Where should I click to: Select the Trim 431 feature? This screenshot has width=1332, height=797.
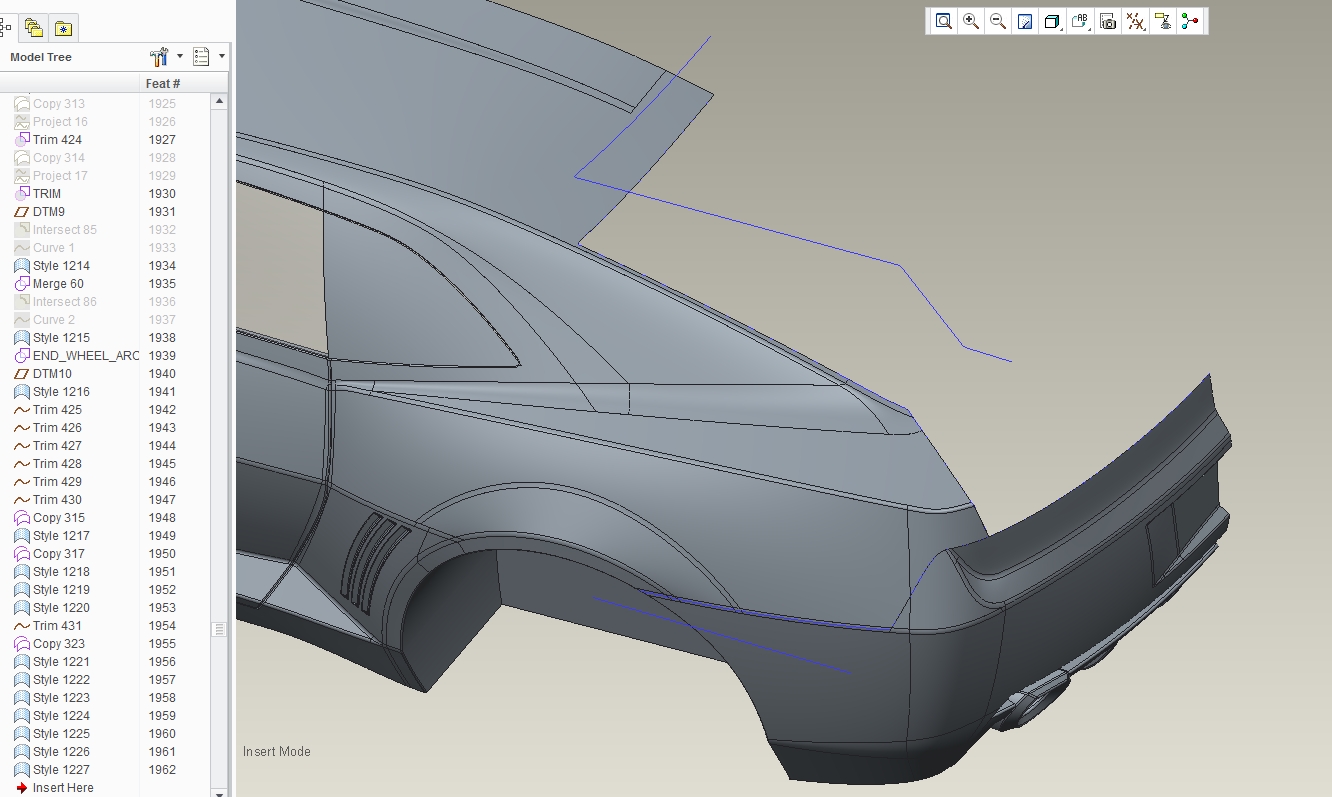[57, 626]
